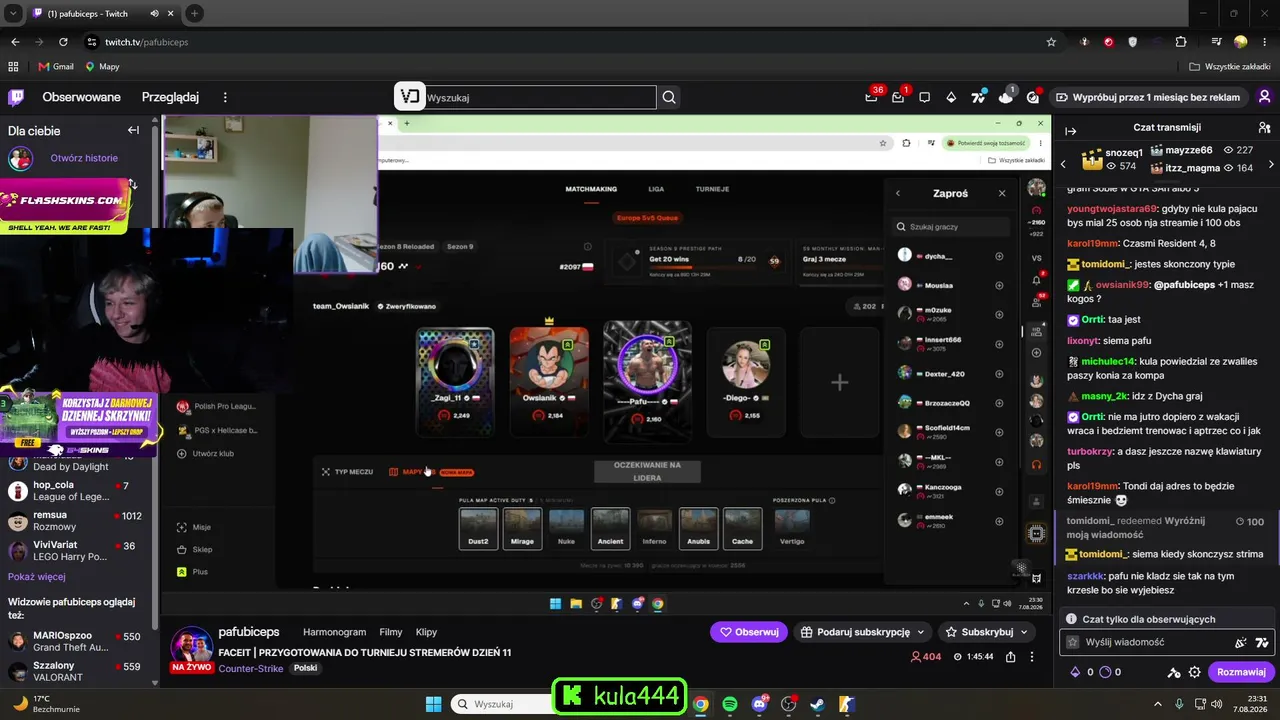The height and width of the screenshot is (720, 1280).
Task: Open Chrome from the Windows taskbar
Action: pos(701,704)
